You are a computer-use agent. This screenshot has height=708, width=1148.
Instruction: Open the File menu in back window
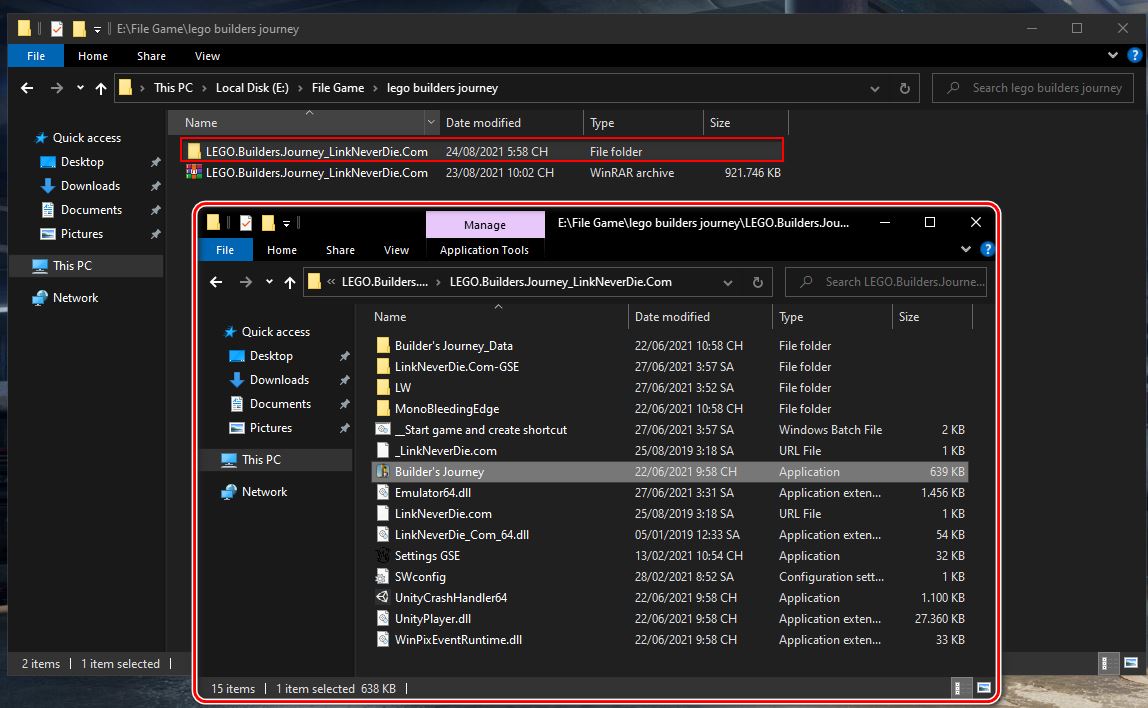pos(36,56)
